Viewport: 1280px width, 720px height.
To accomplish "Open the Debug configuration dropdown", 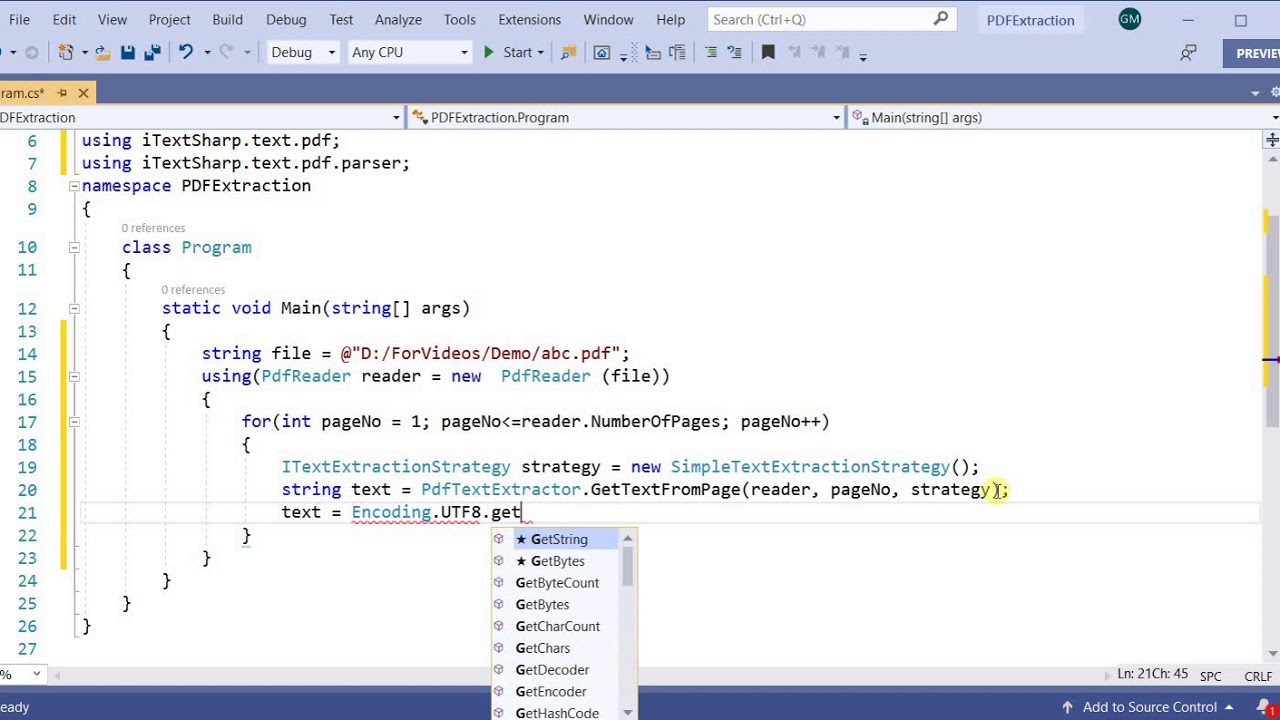I will (304, 52).
